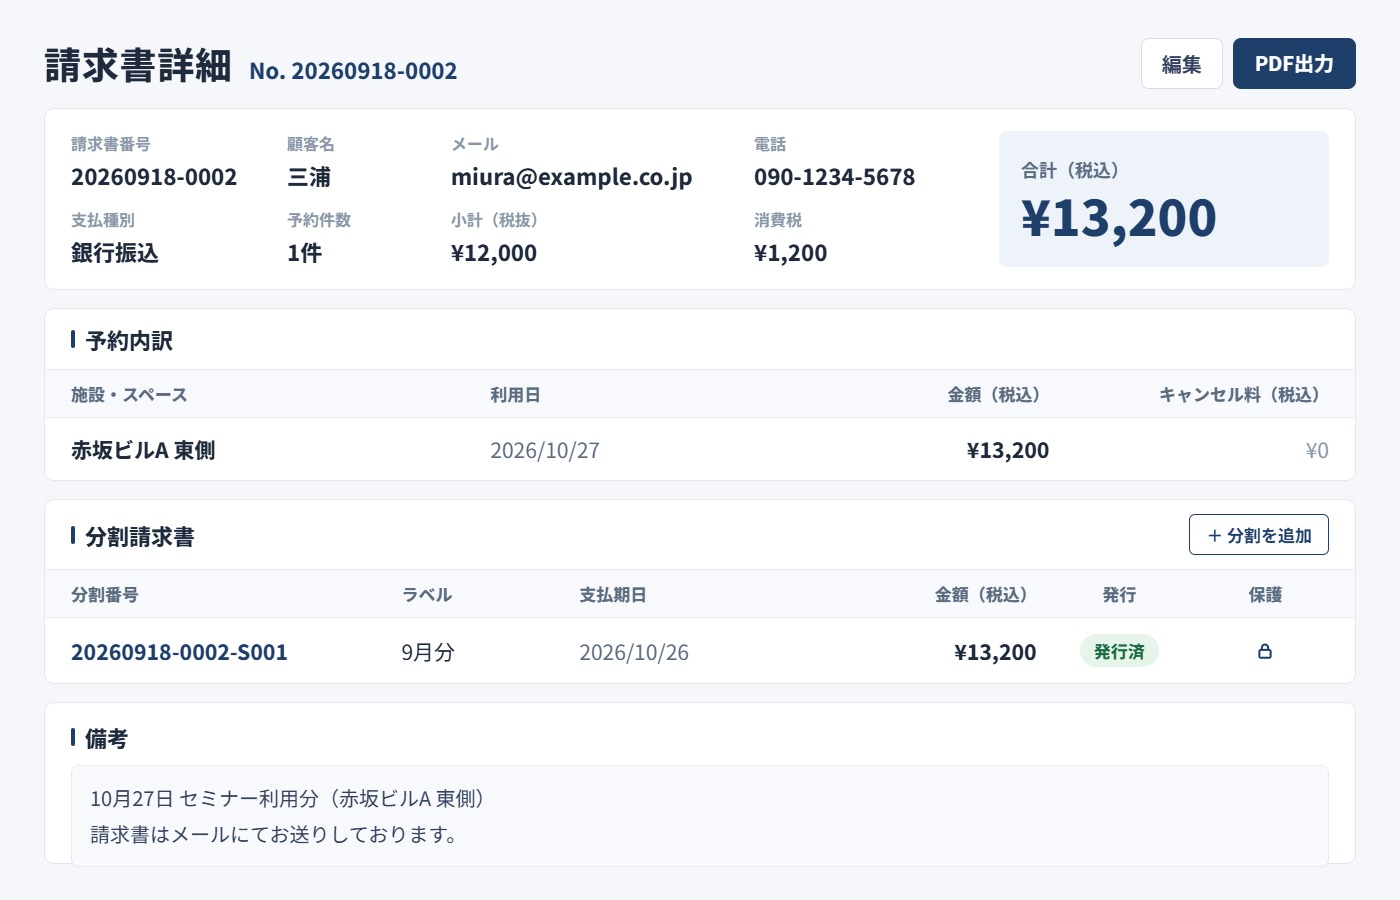
Task: Select facility row 赤坂ビルA 東側
Action: coord(700,450)
